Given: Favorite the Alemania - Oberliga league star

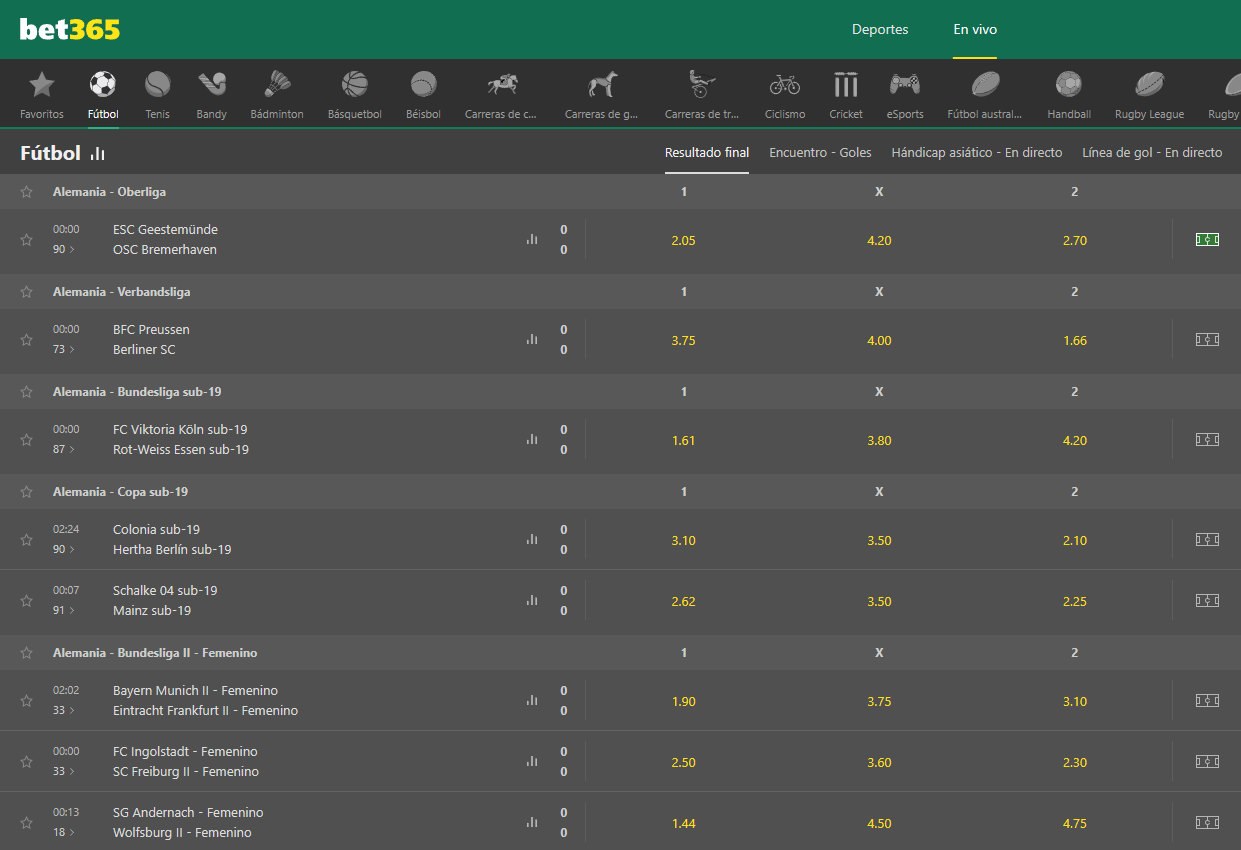Looking at the screenshot, I should click(x=27, y=192).
